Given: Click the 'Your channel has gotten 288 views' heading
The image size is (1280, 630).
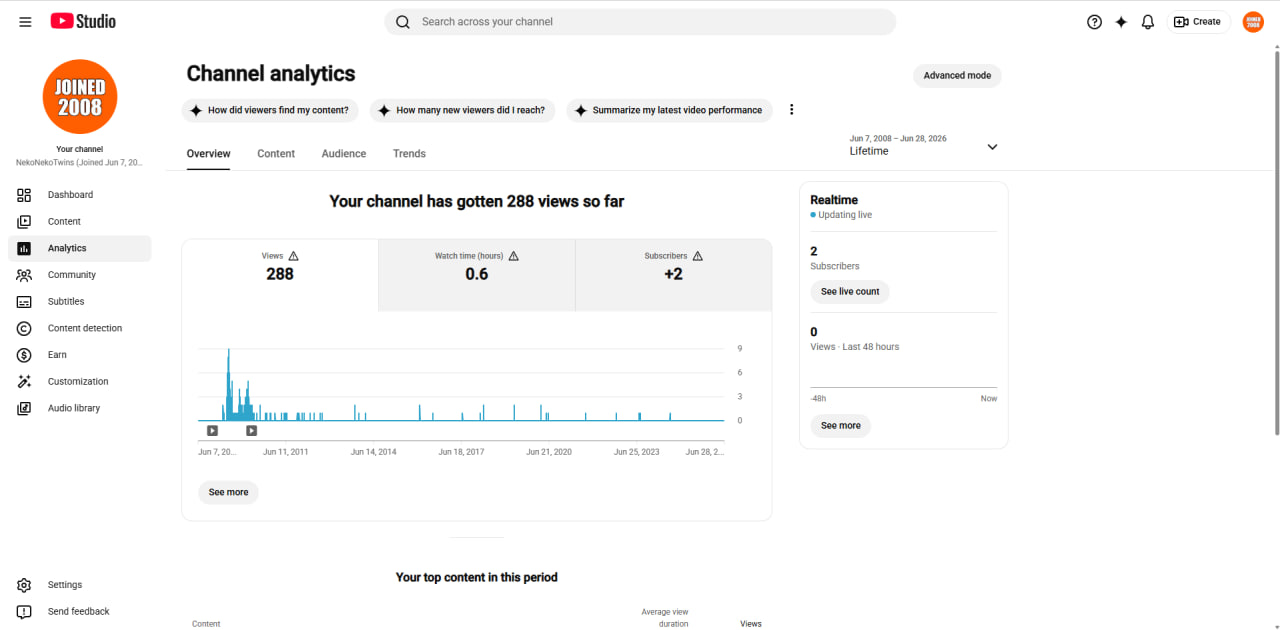Looking at the screenshot, I should tap(477, 202).
